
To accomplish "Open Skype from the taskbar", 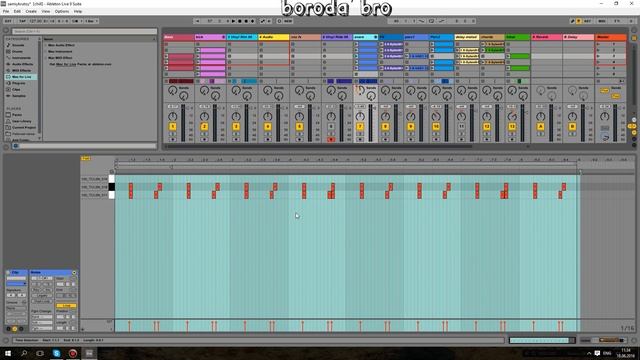I will click(56, 353).
